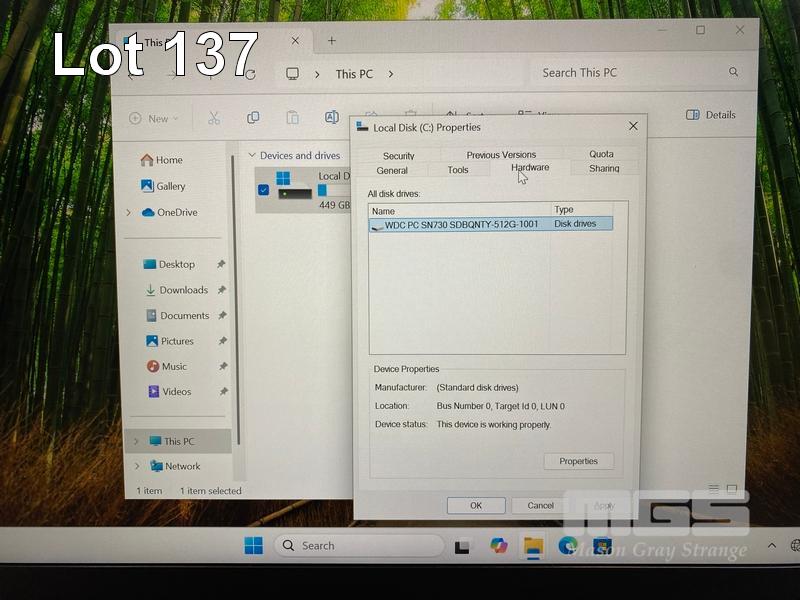Expand the Network tree node
Viewport: 800px width, 600px height.
pos(137,466)
